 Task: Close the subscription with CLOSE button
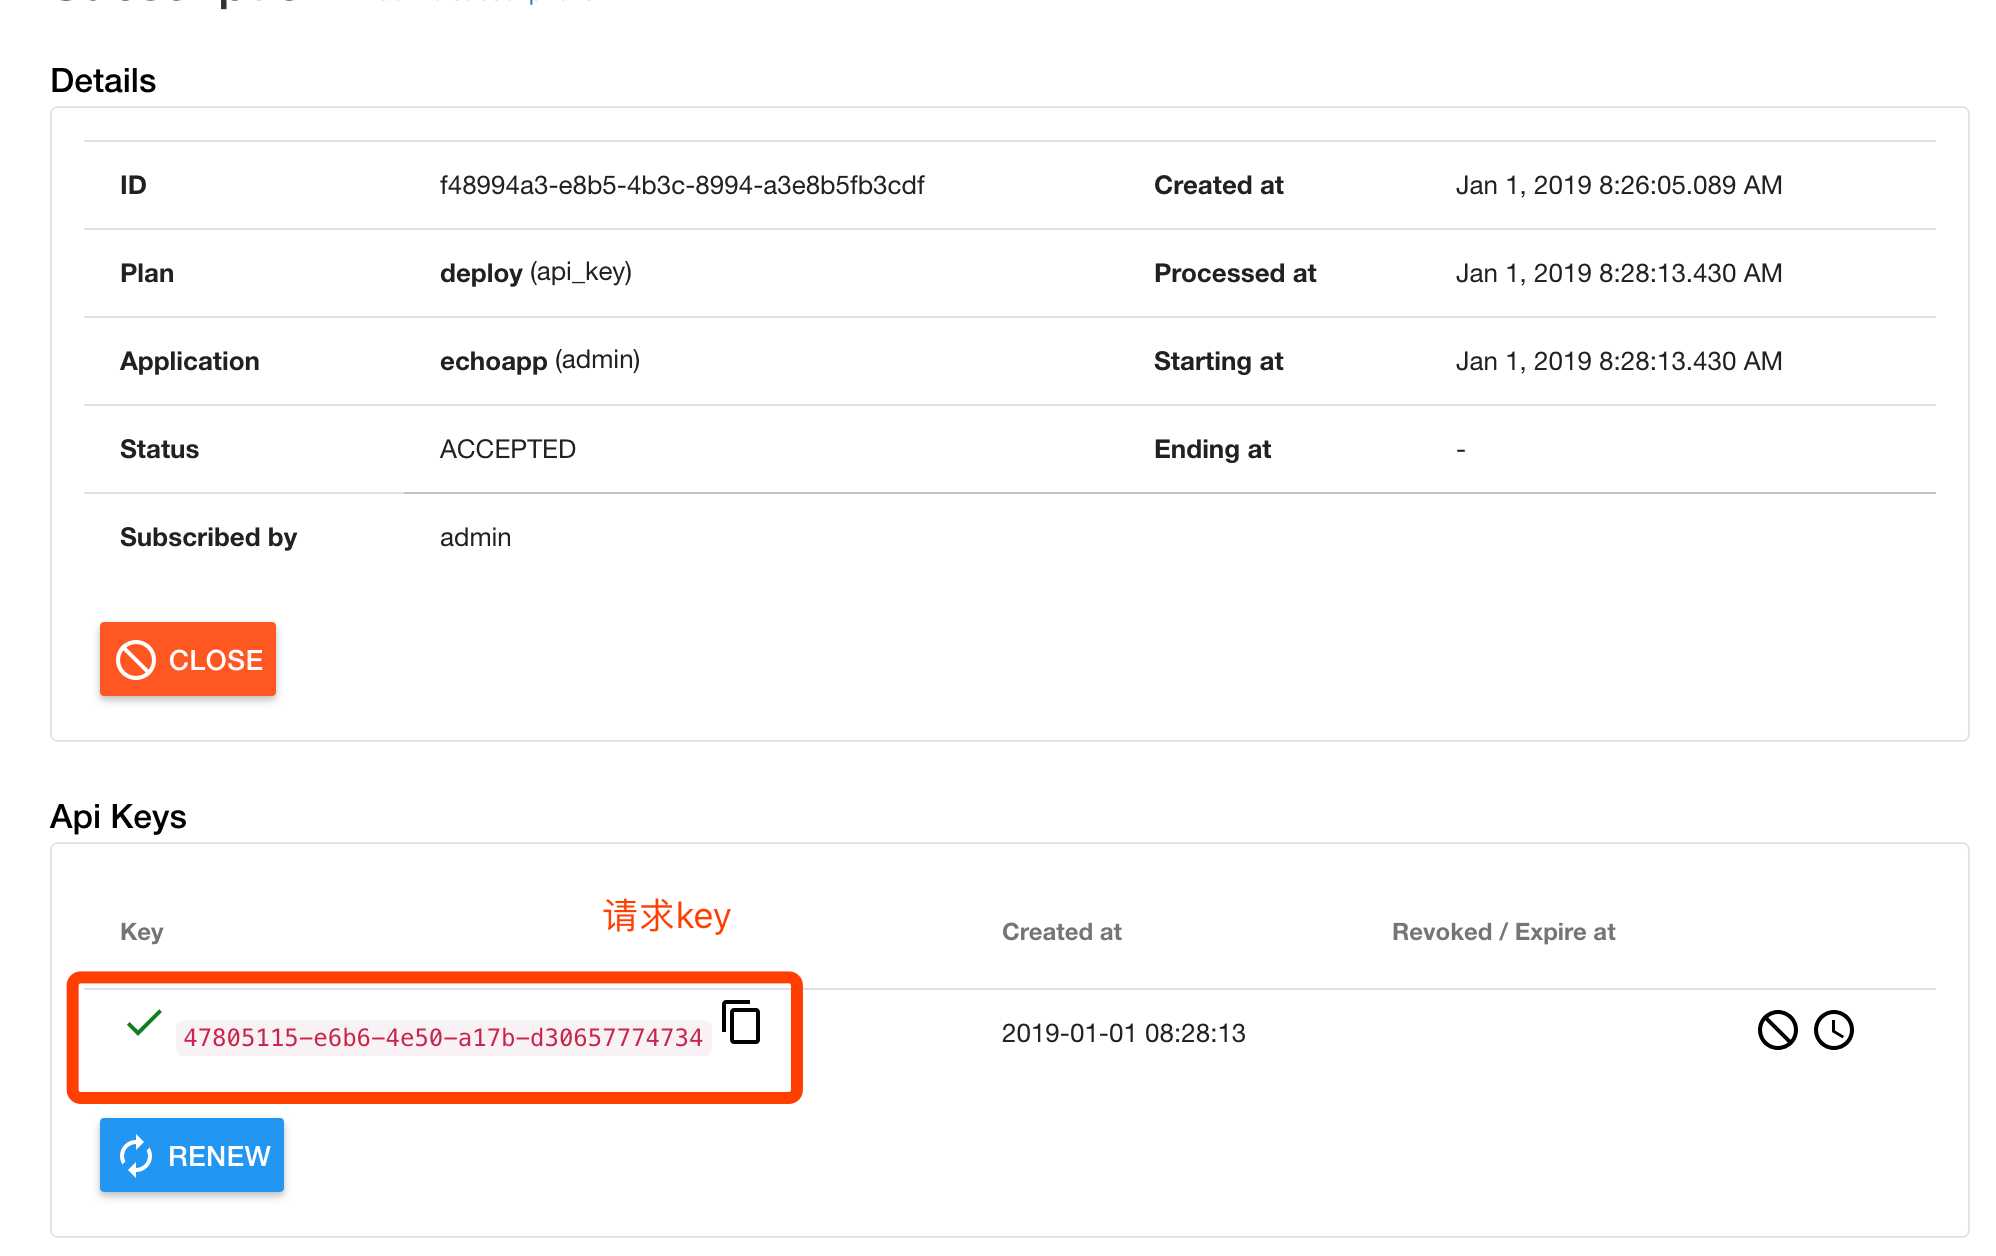(188, 659)
